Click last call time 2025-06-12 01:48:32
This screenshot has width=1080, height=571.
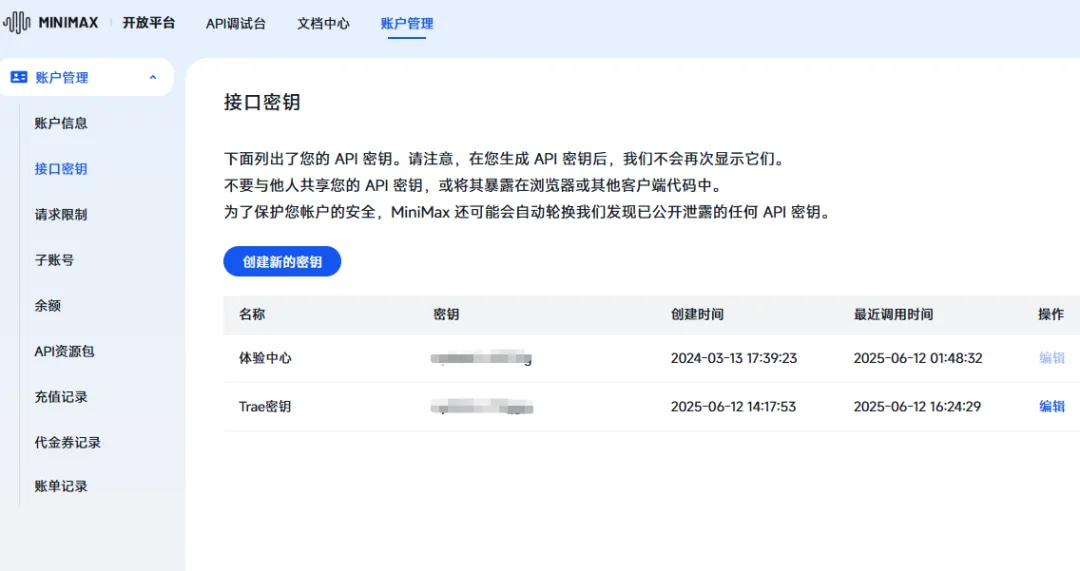click(x=917, y=358)
